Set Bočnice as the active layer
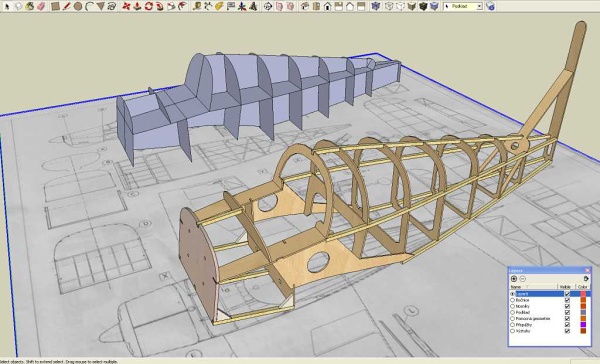This screenshot has width=600, height=364. coord(512,300)
